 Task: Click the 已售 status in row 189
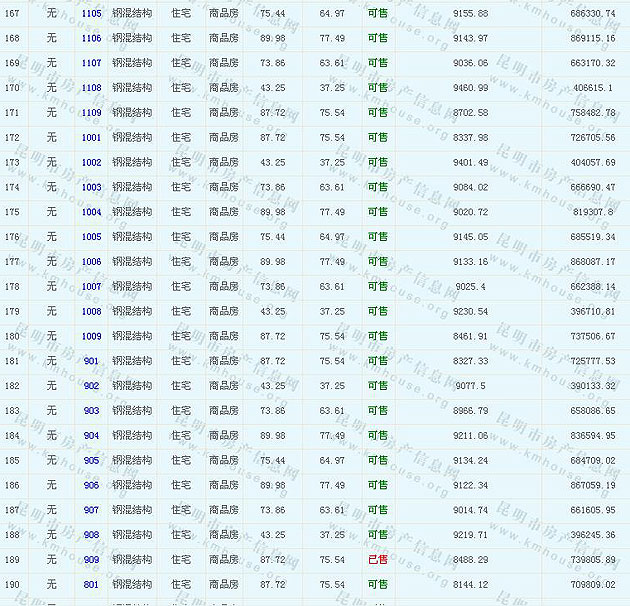(377, 560)
